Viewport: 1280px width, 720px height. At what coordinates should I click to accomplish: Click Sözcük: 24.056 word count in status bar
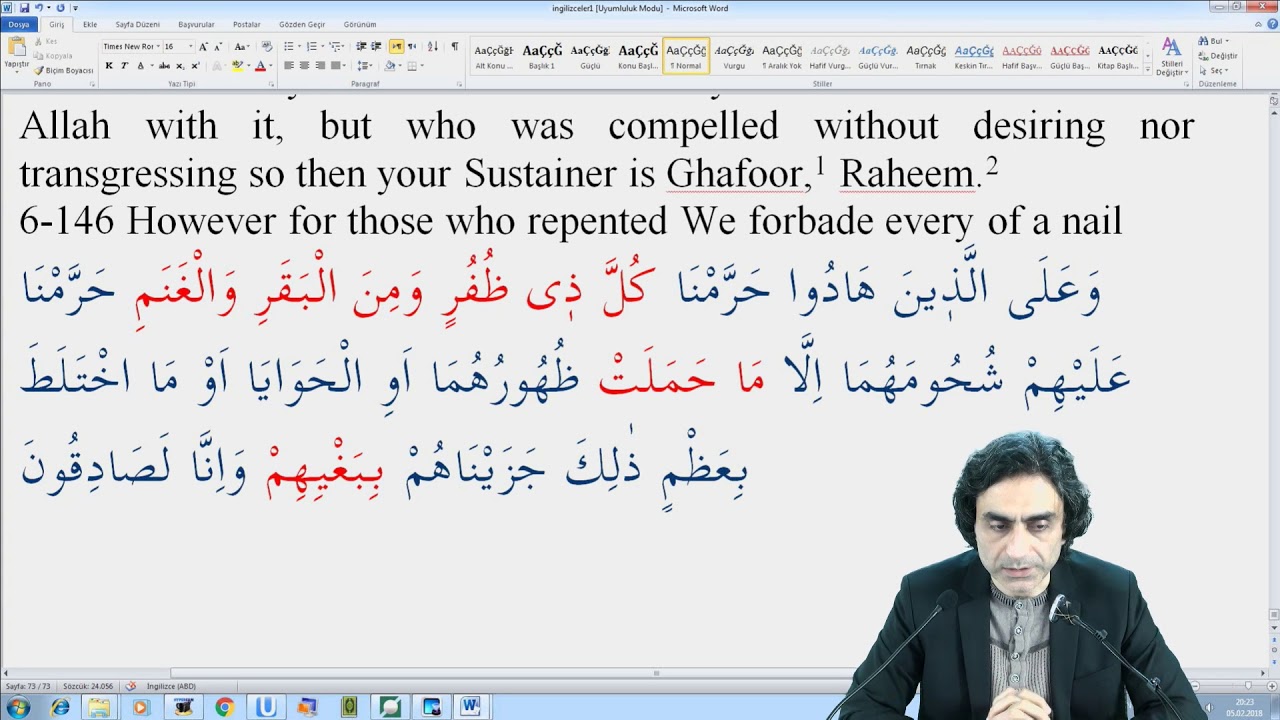pos(88,686)
